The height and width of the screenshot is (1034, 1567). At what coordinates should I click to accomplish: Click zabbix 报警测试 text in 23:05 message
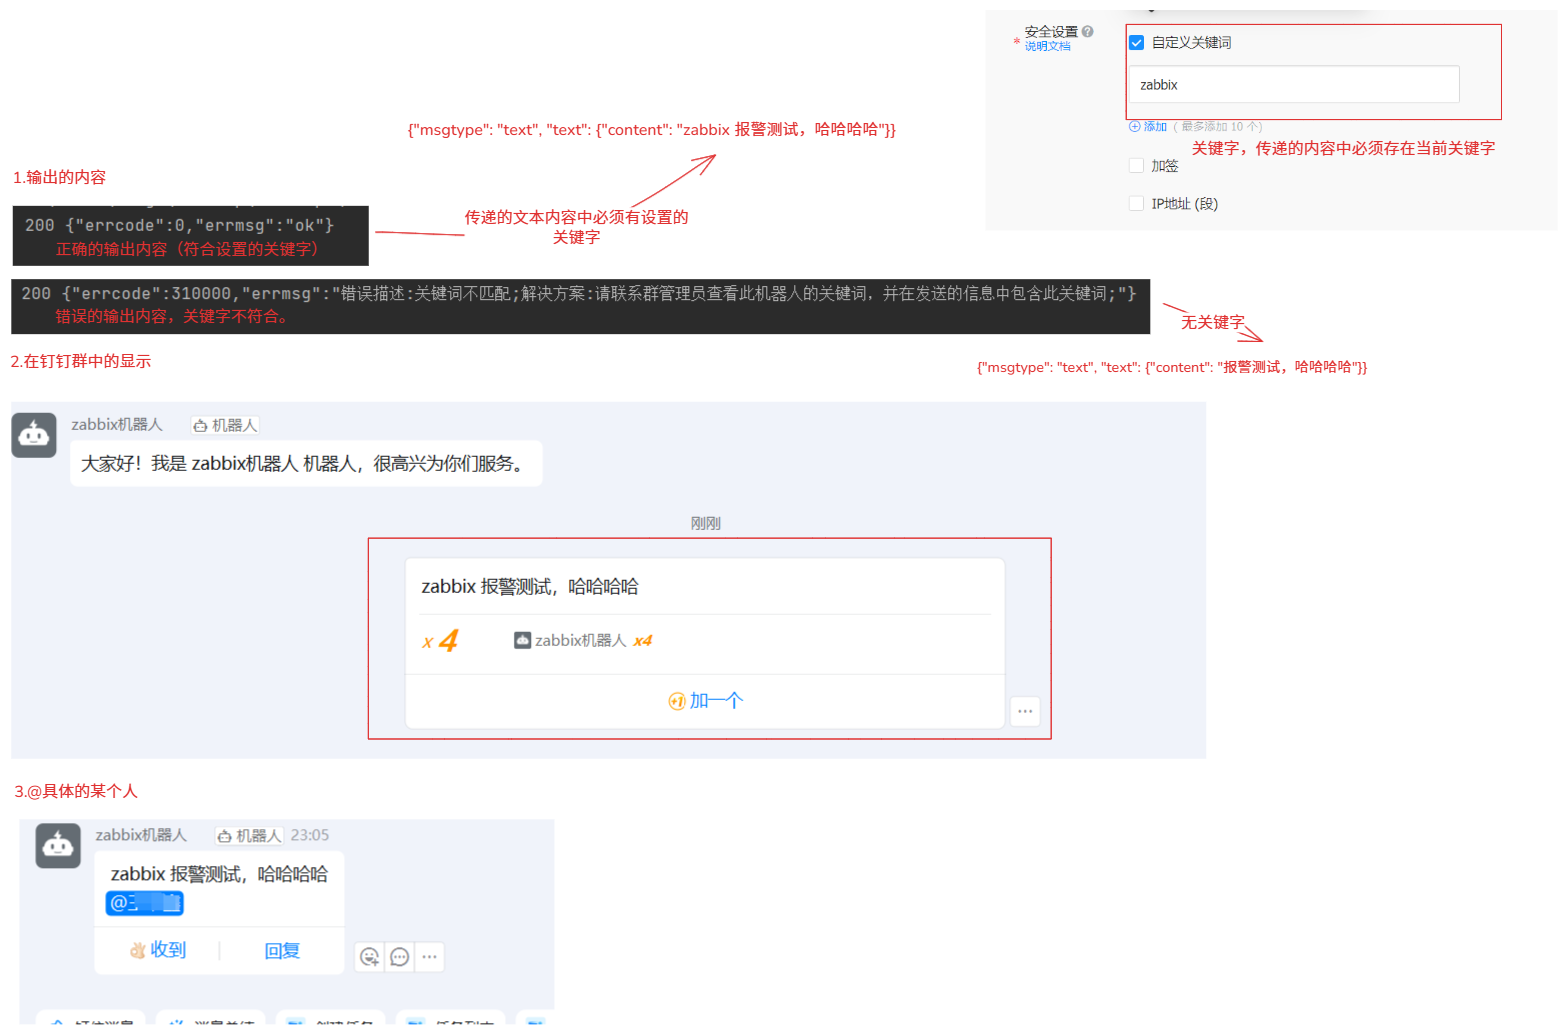pyautogui.click(x=219, y=875)
